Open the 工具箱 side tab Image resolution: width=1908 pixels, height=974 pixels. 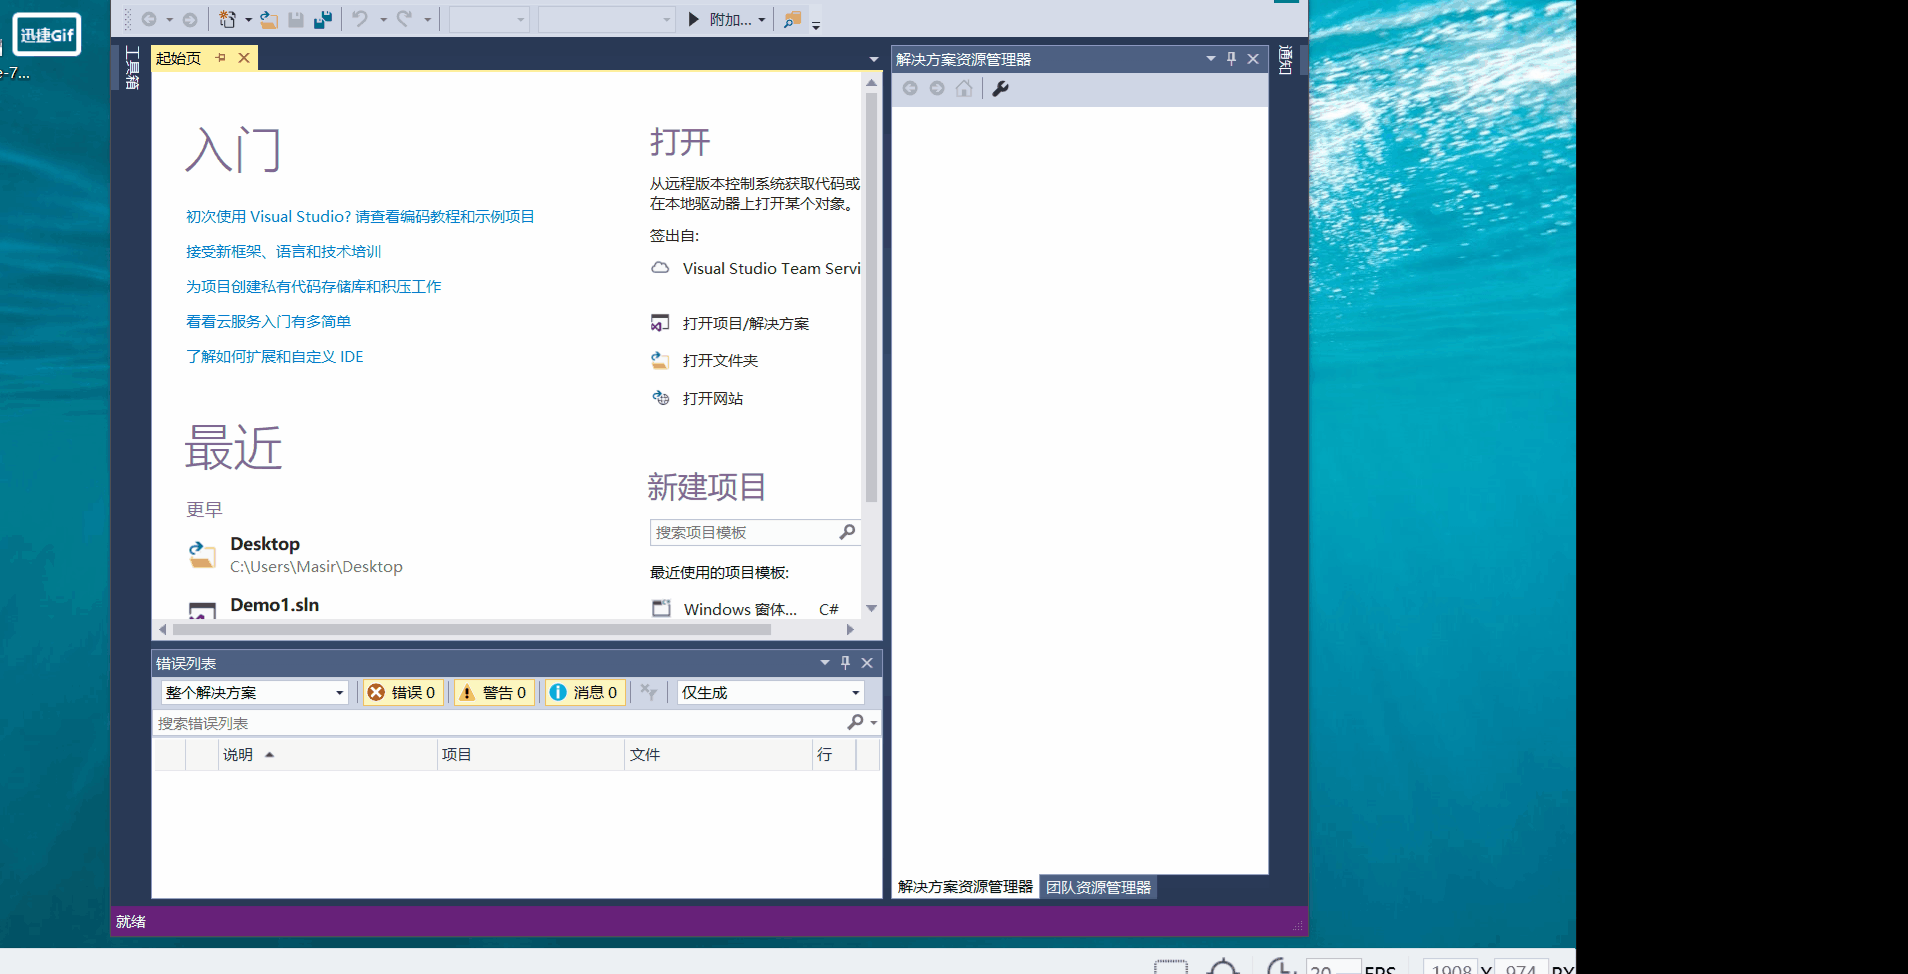(132, 68)
